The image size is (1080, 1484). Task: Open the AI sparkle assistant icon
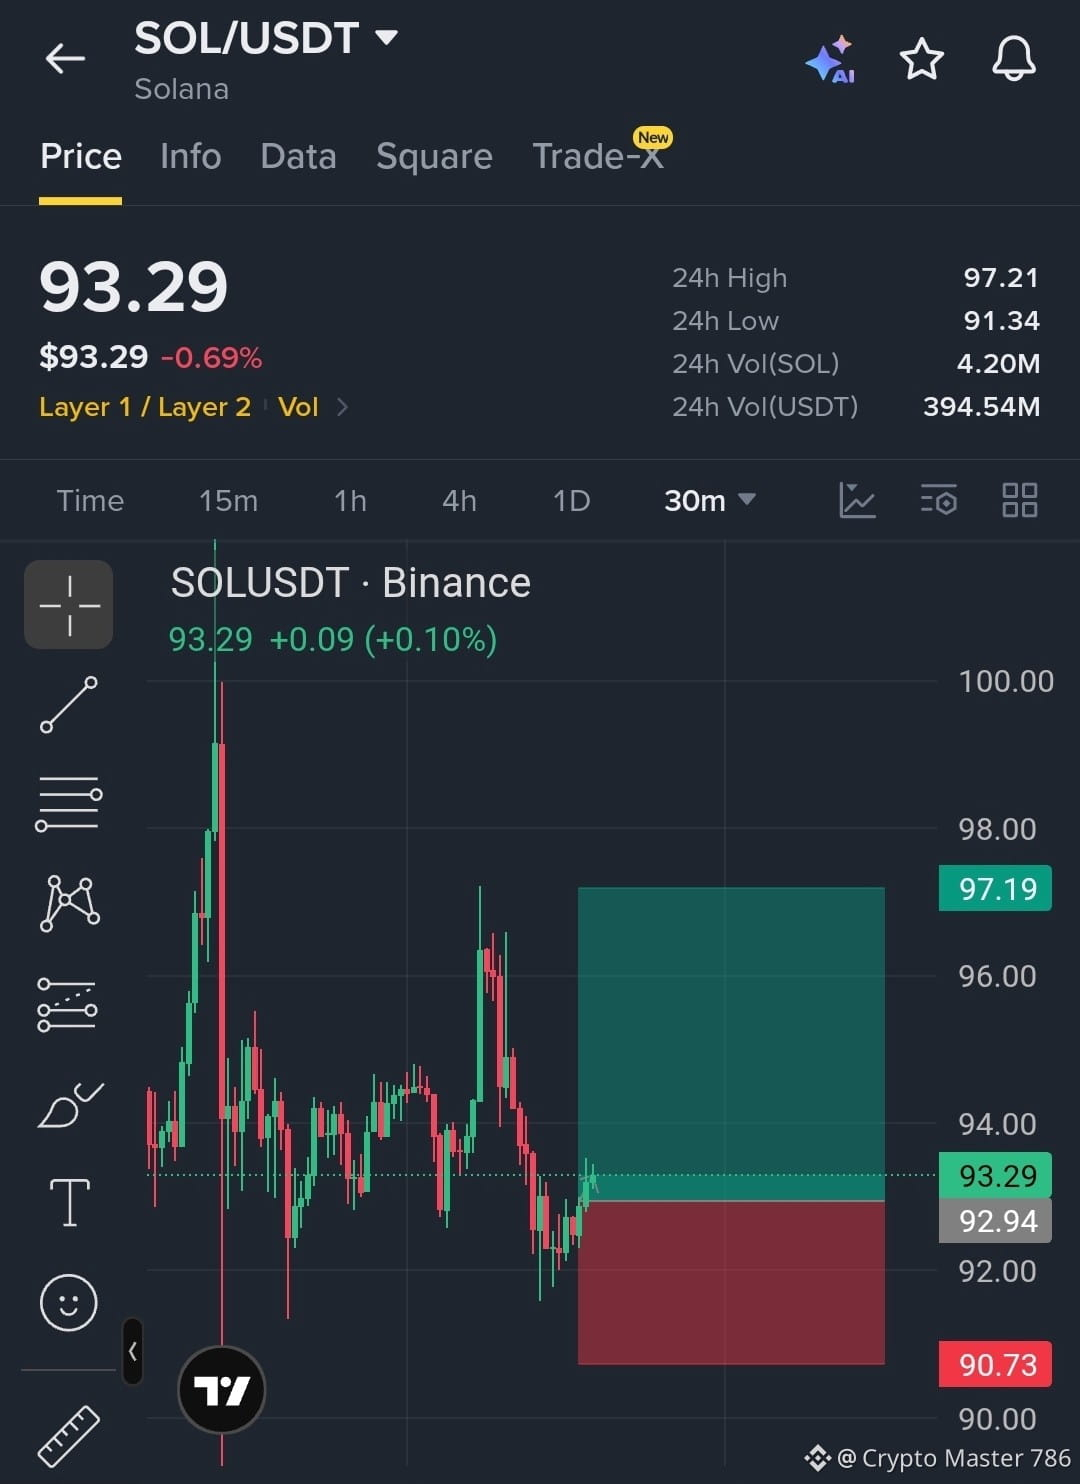coord(830,60)
